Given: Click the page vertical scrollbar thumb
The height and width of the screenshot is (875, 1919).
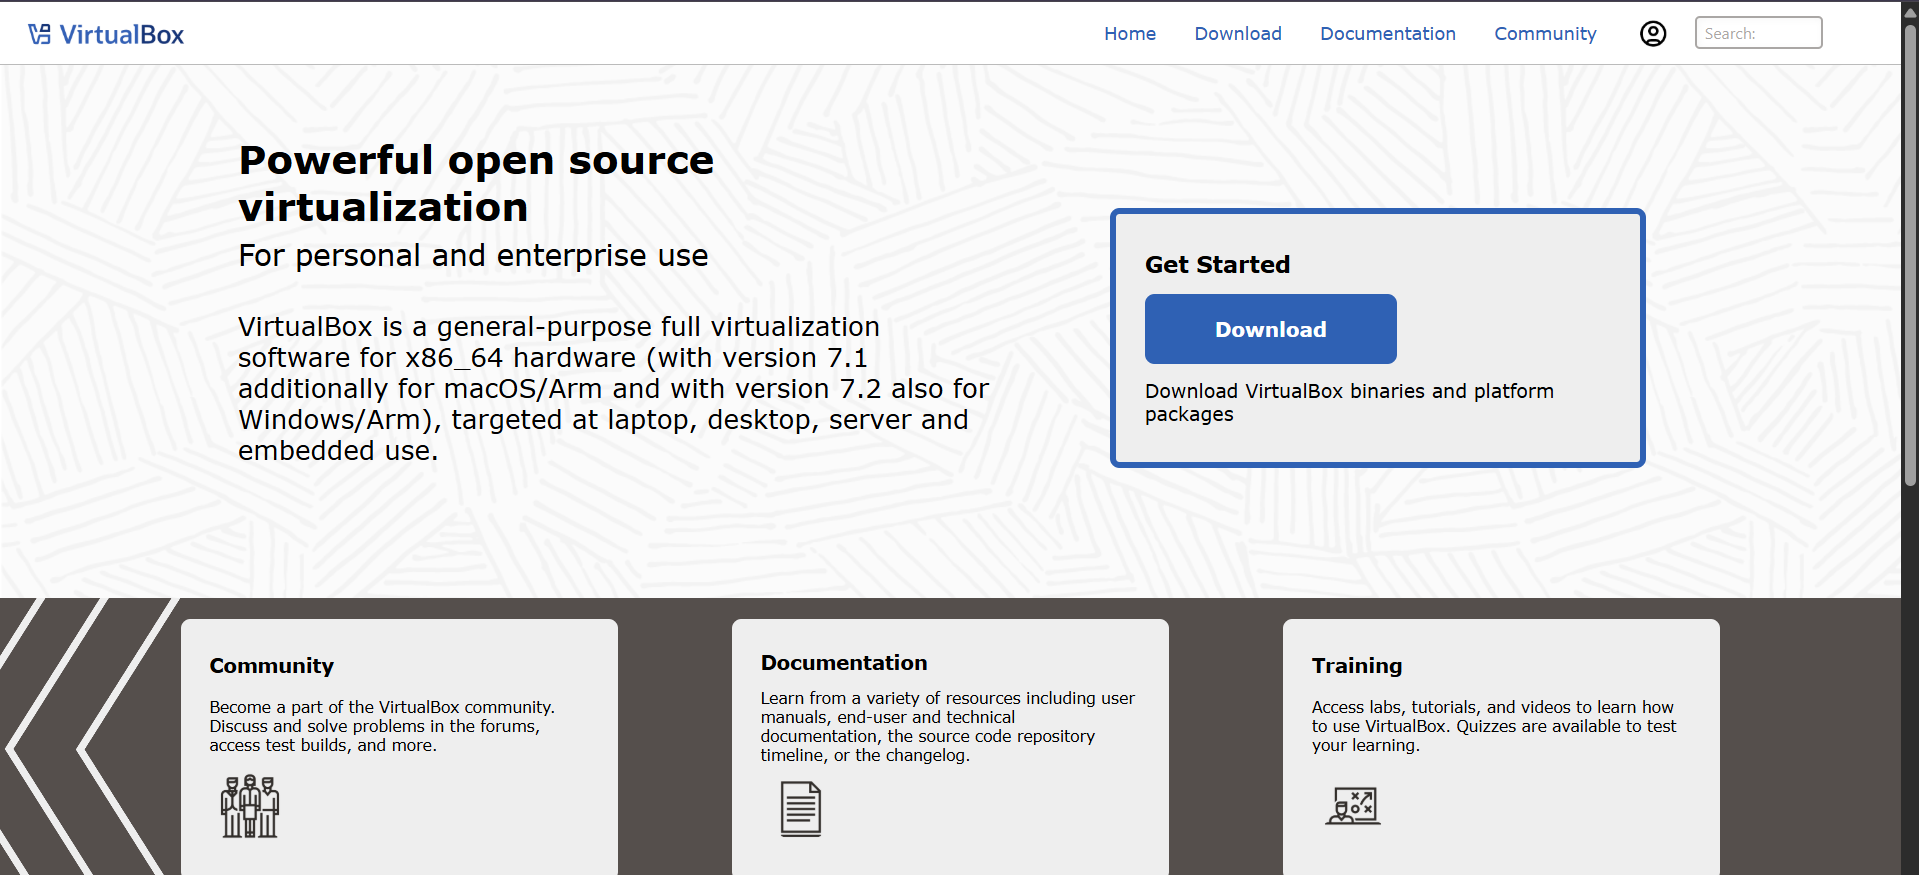Looking at the screenshot, I should coord(1910,255).
